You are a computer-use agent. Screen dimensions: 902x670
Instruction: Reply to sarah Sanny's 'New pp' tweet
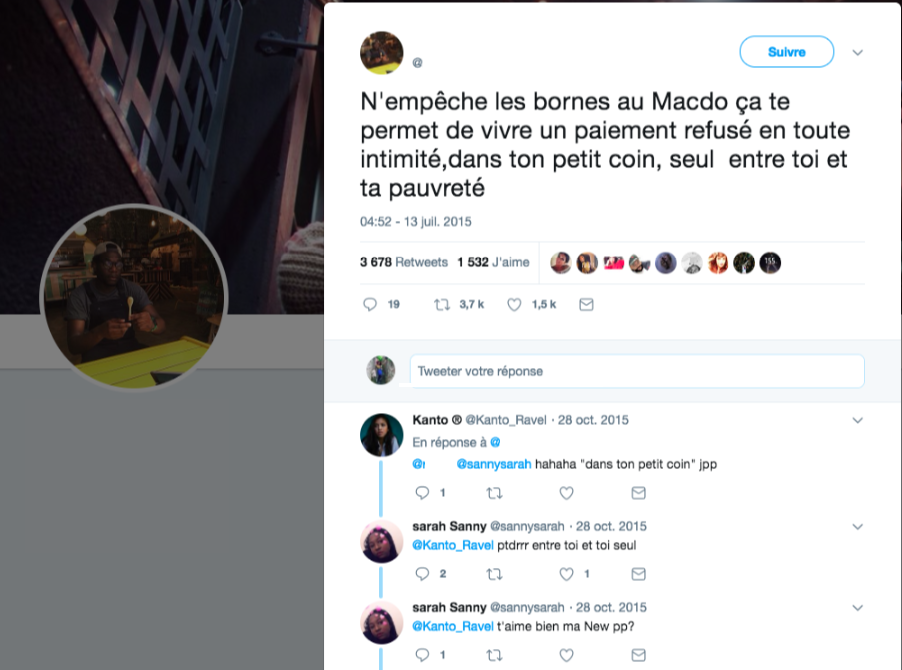(422, 655)
